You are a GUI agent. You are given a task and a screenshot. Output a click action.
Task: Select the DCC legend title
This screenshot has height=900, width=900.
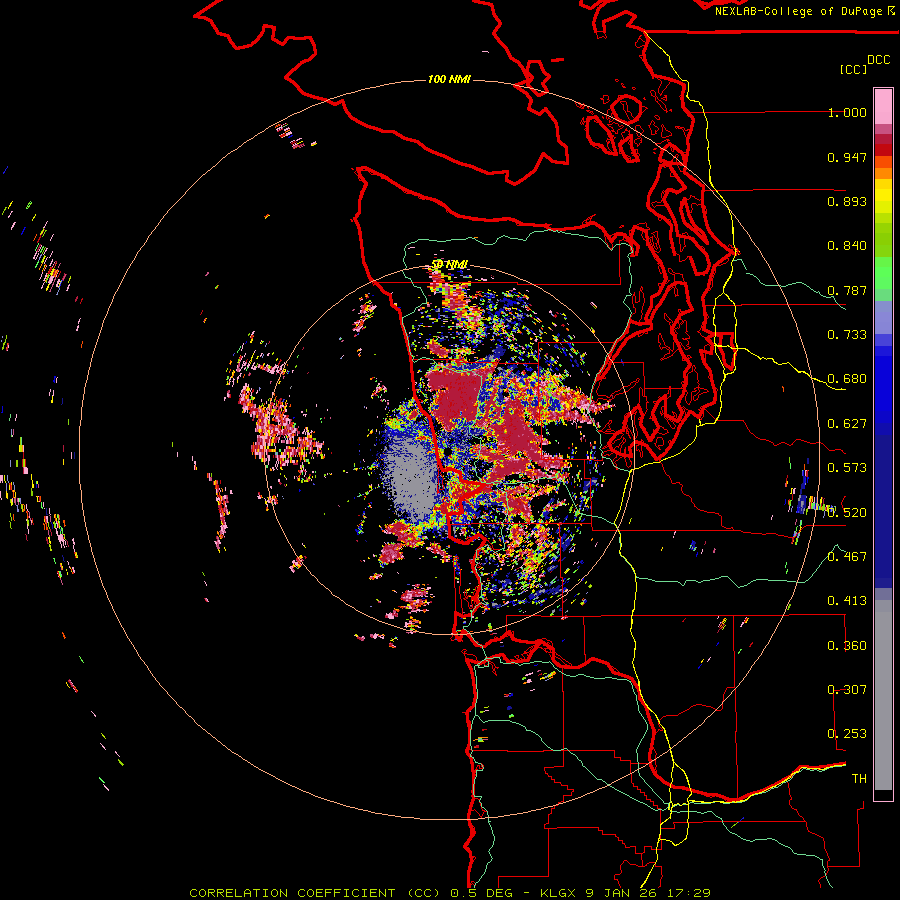(x=879, y=60)
